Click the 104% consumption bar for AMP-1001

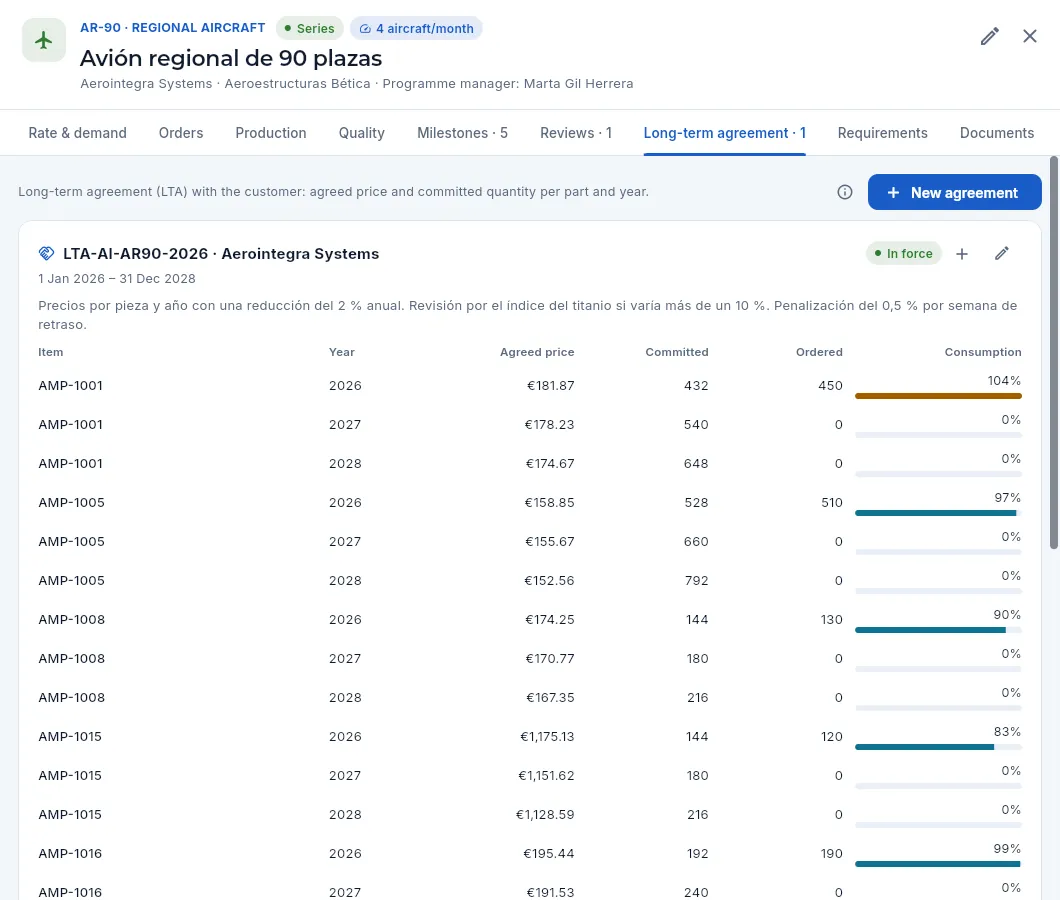click(x=938, y=396)
